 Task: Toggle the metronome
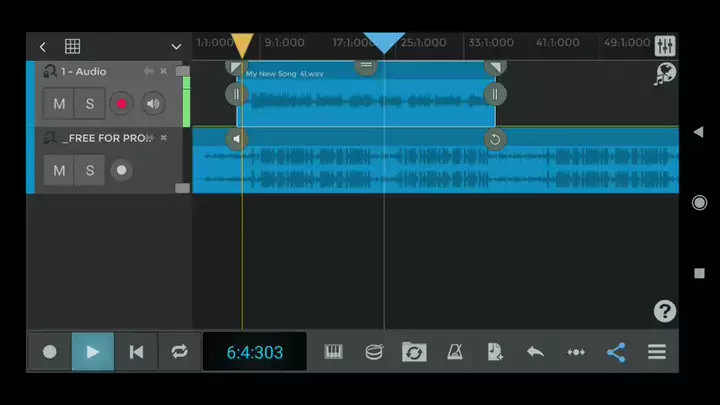pyautogui.click(x=454, y=352)
